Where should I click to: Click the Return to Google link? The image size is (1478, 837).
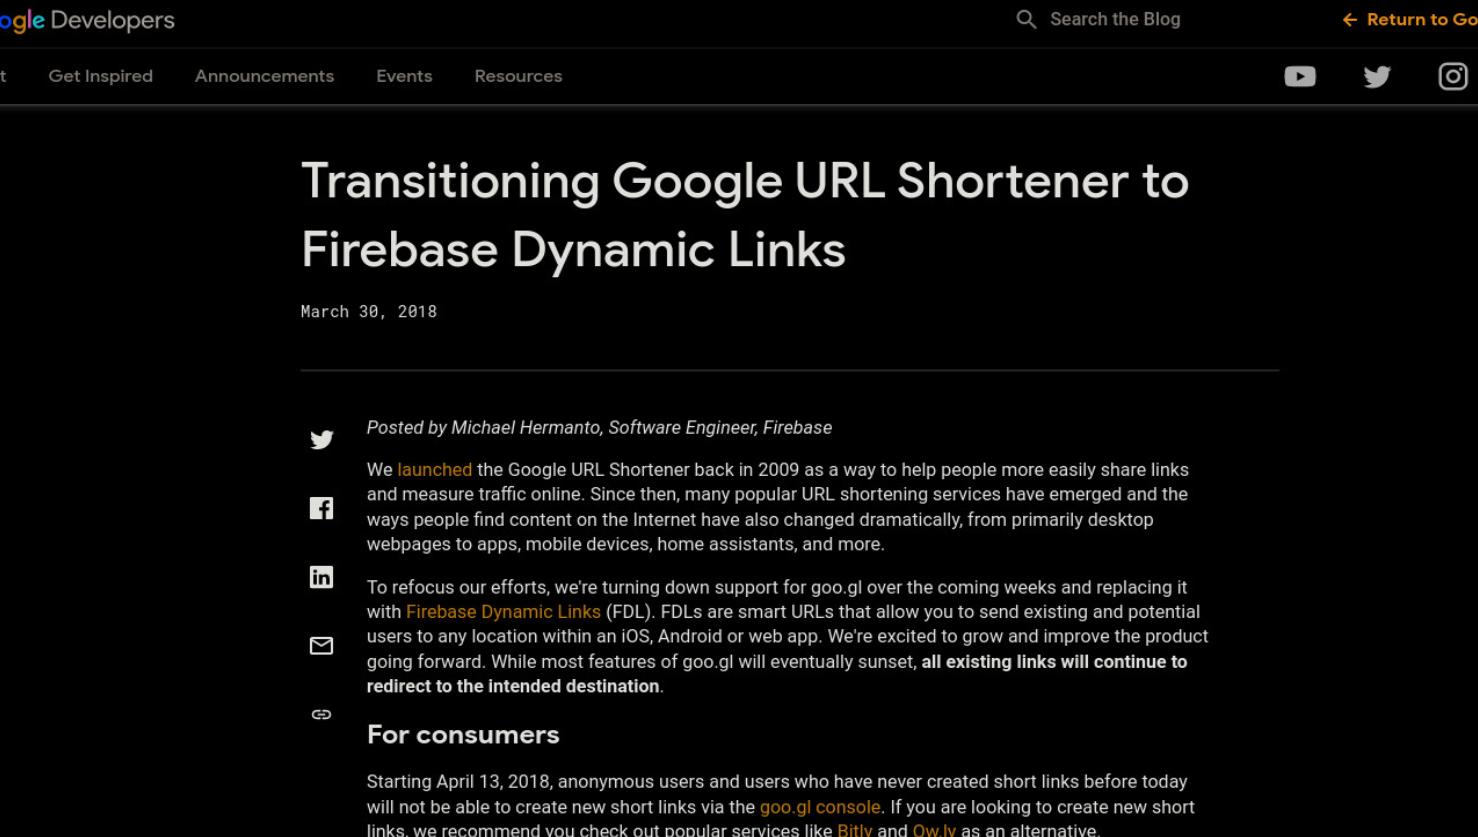pyautogui.click(x=1410, y=19)
